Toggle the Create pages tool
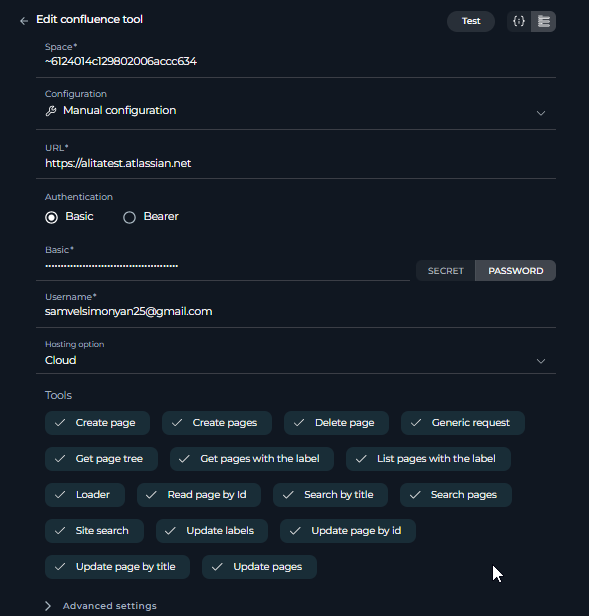 point(217,423)
